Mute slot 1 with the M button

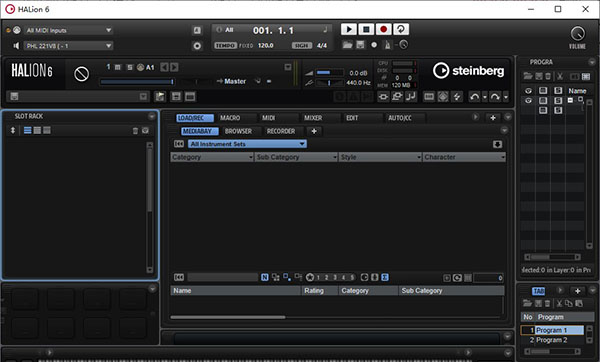click(117, 67)
